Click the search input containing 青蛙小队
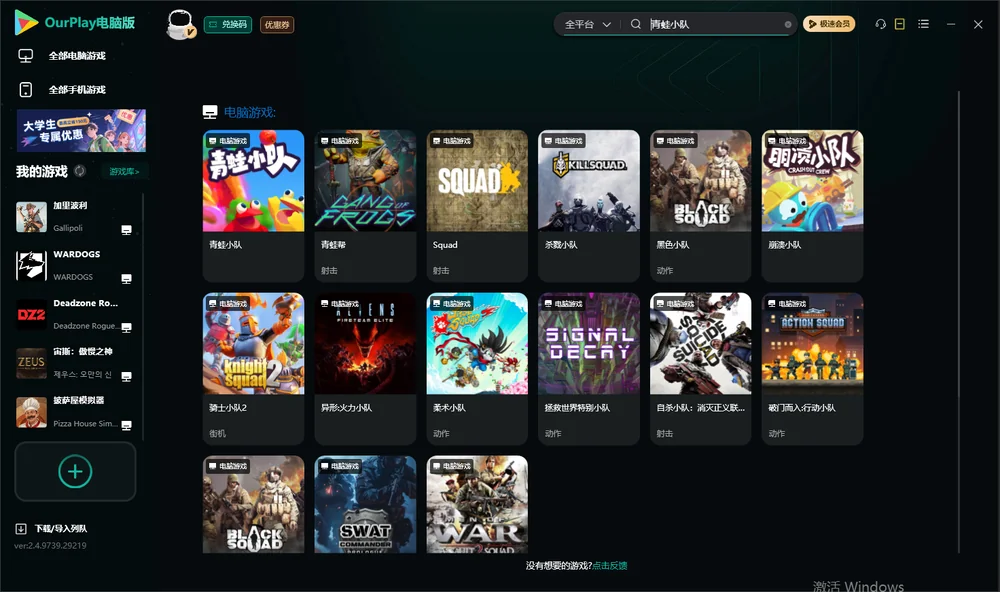 714,24
